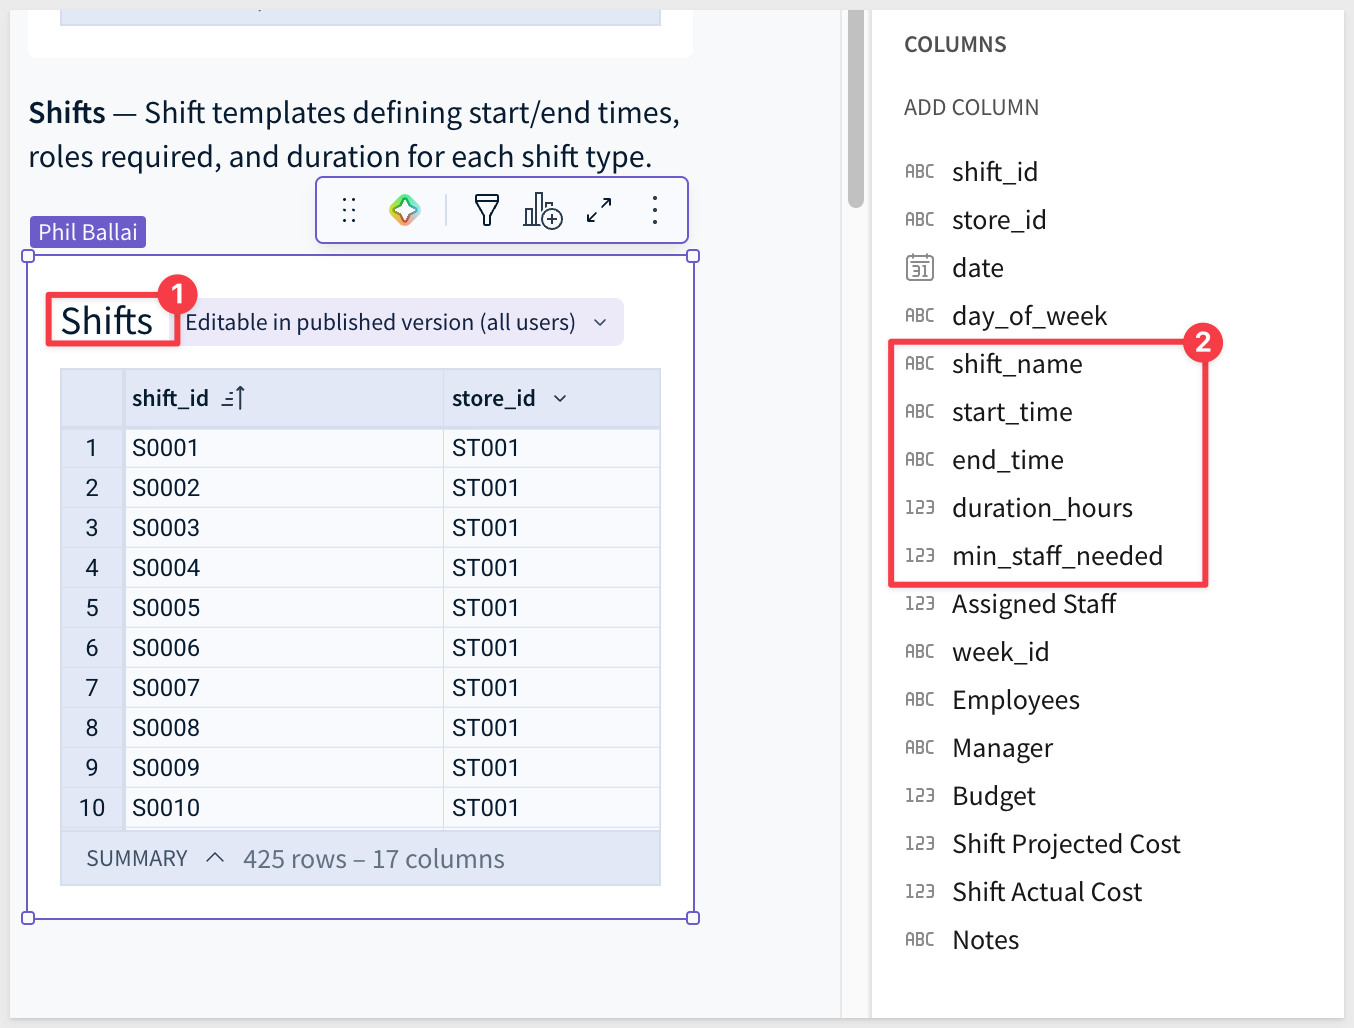The width and height of the screenshot is (1354, 1028).
Task: Select end_time in the columns list
Action: (x=1008, y=460)
